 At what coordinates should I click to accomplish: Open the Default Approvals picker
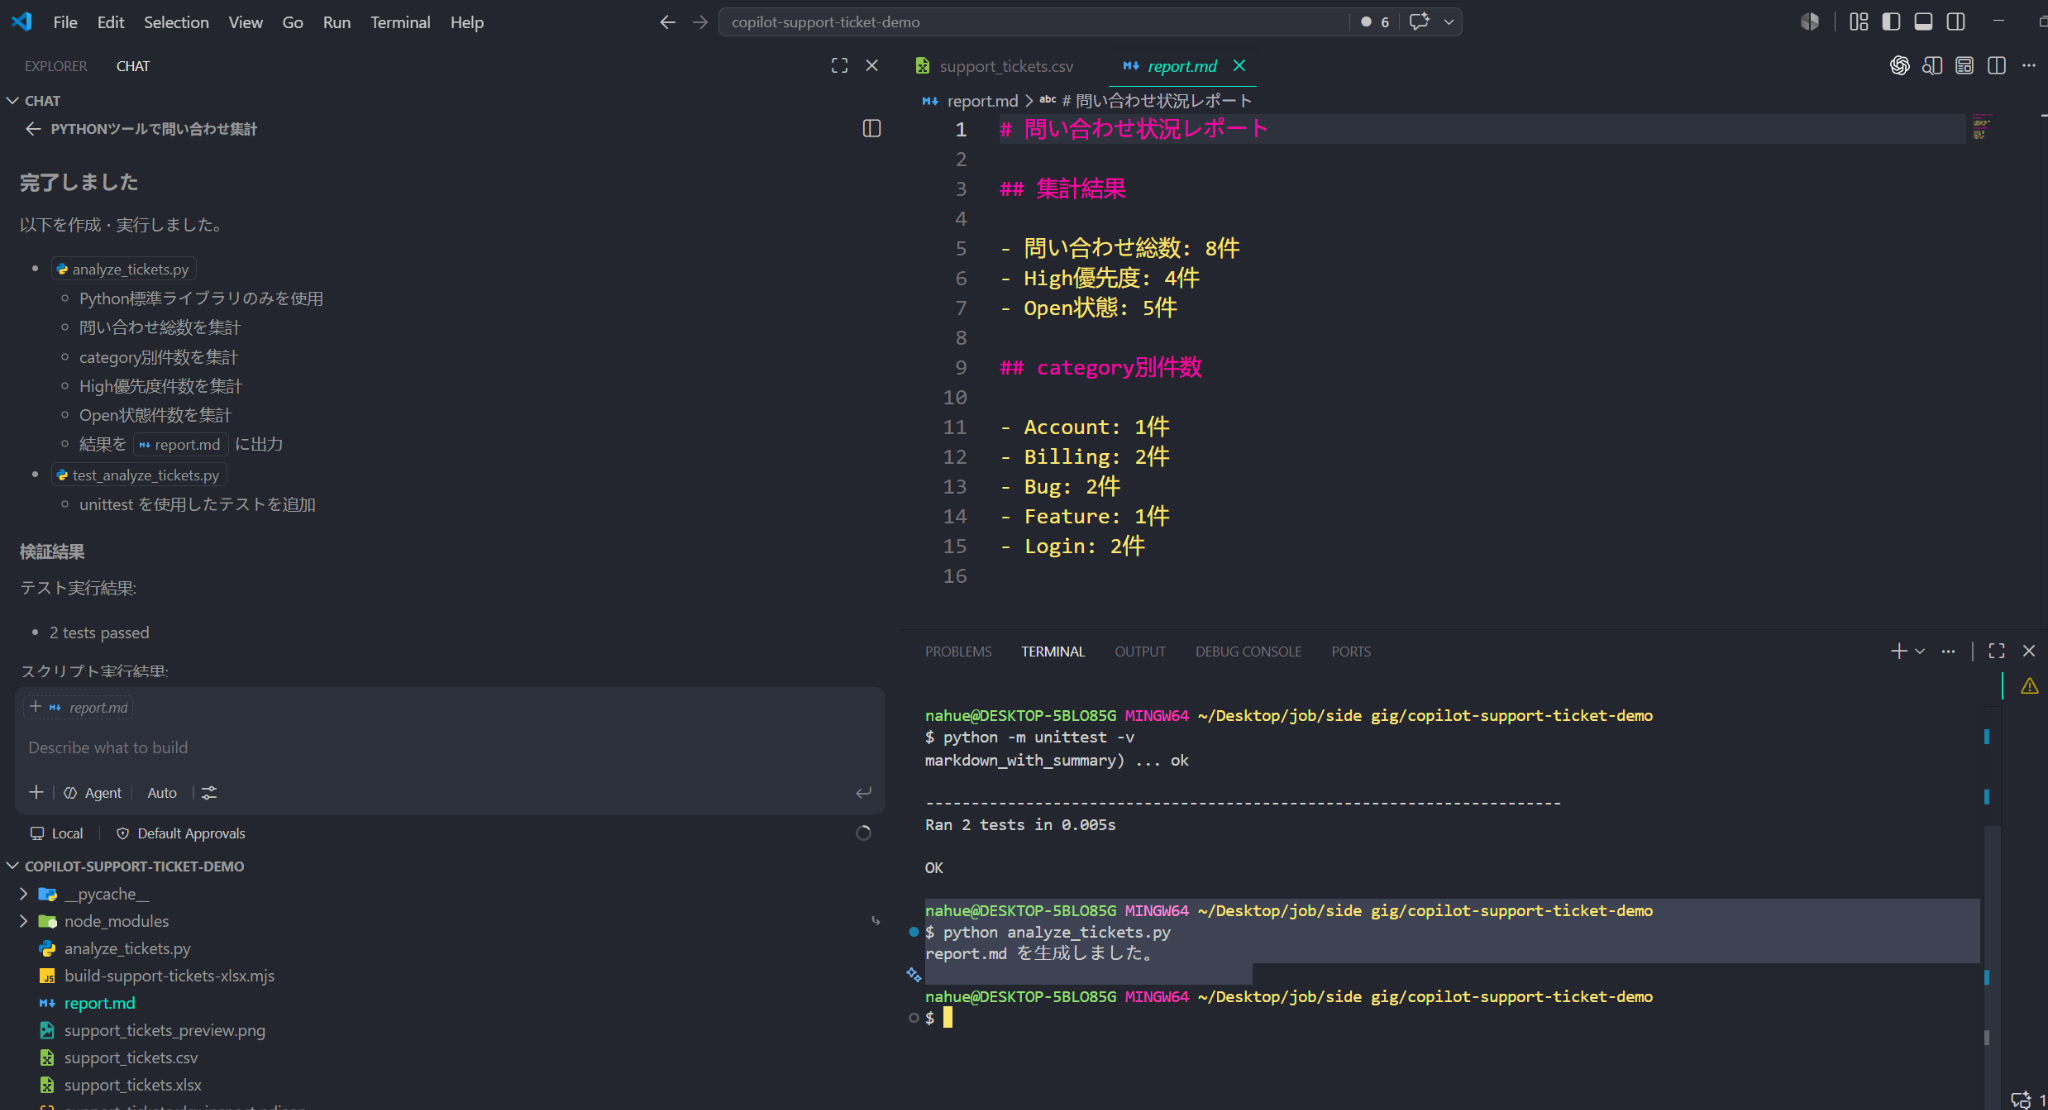(181, 833)
